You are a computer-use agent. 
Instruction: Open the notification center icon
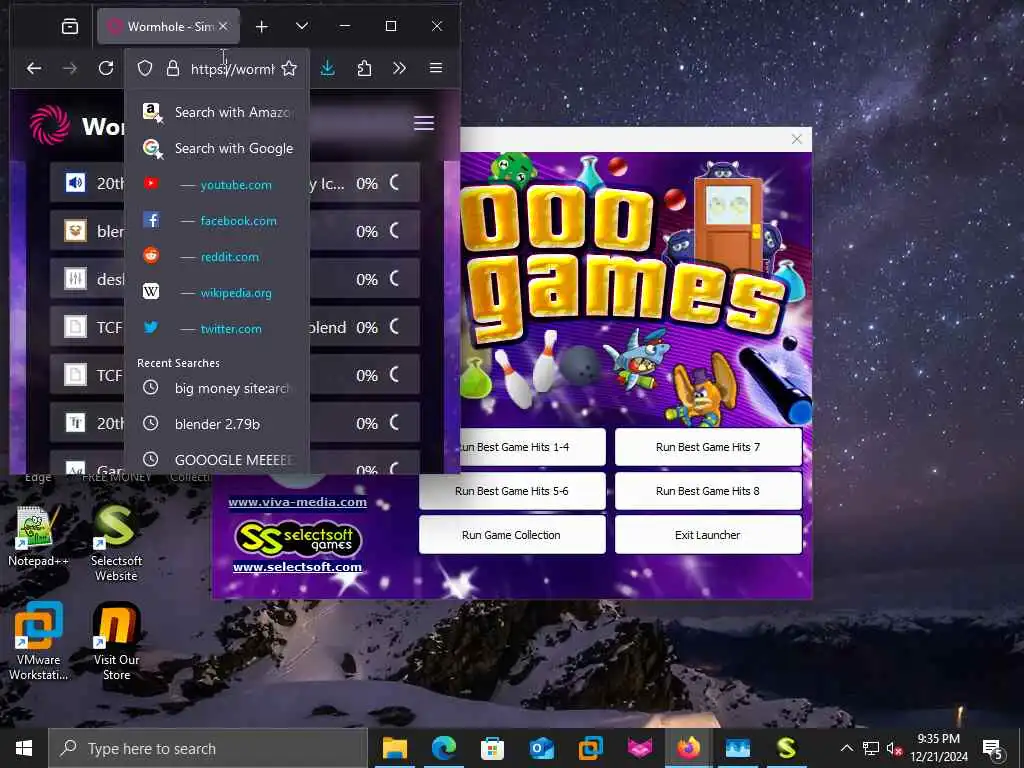(993, 749)
